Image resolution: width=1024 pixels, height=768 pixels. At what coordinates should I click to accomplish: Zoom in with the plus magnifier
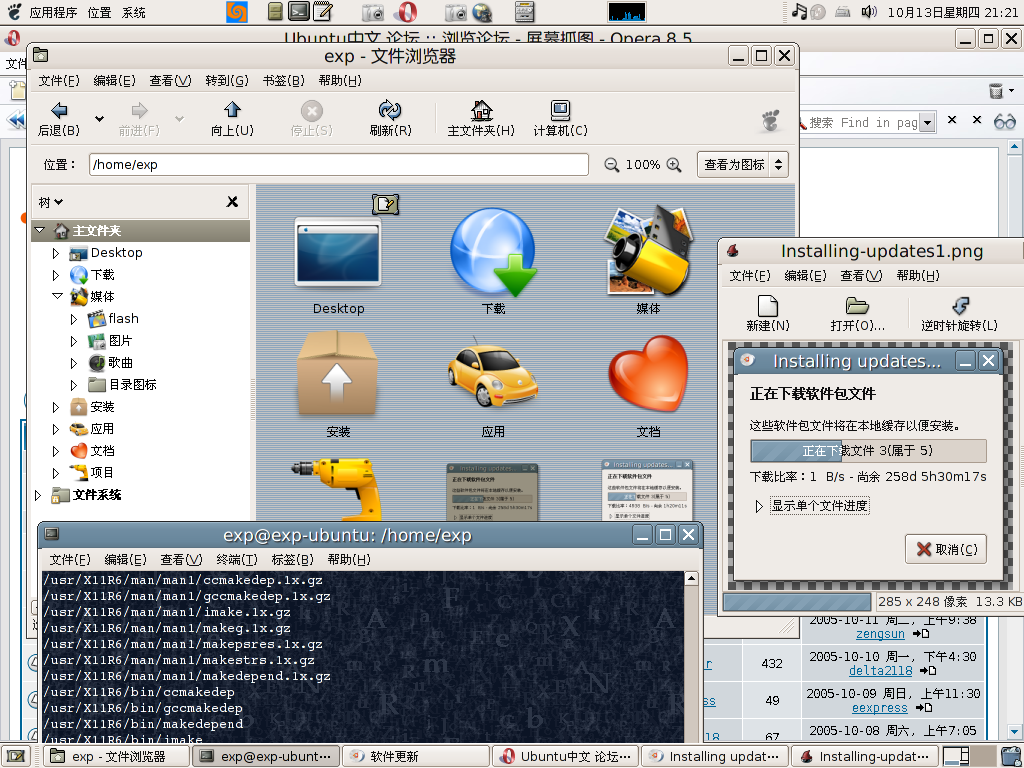[674, 165]
